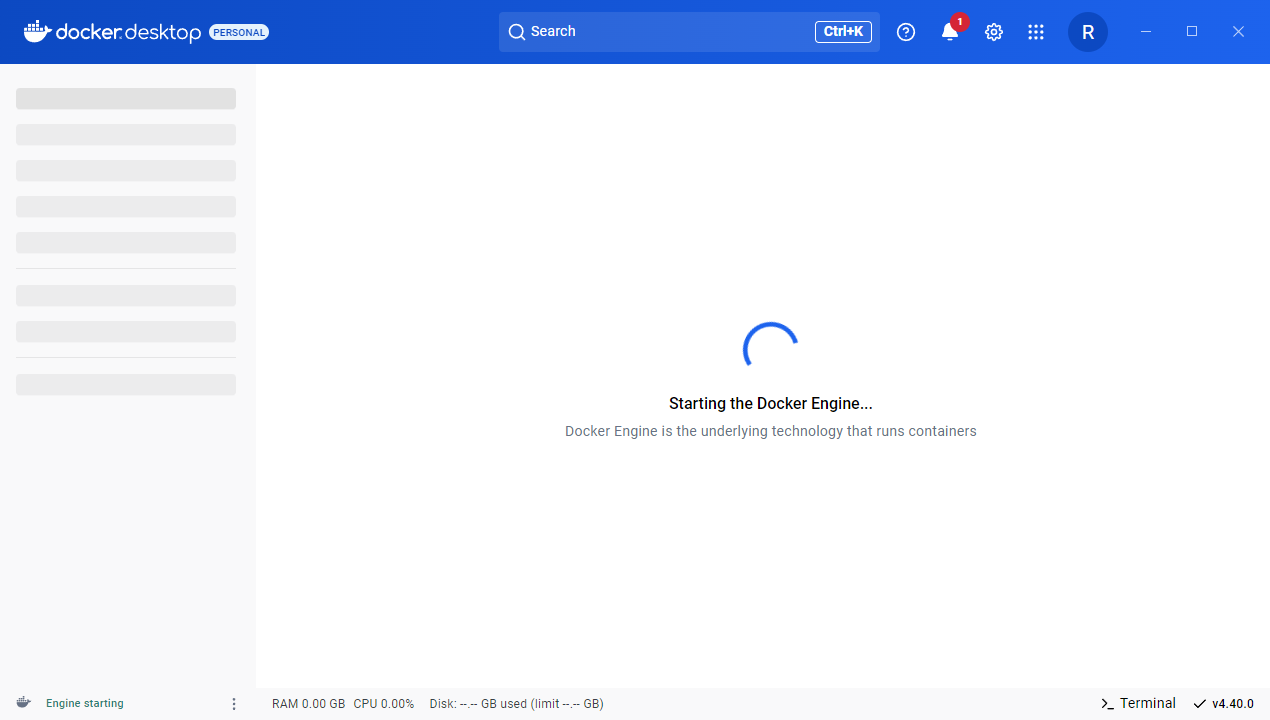Click the CPU 0.00% readout
Screen dimensions: 1270x720
coord(384,704)
